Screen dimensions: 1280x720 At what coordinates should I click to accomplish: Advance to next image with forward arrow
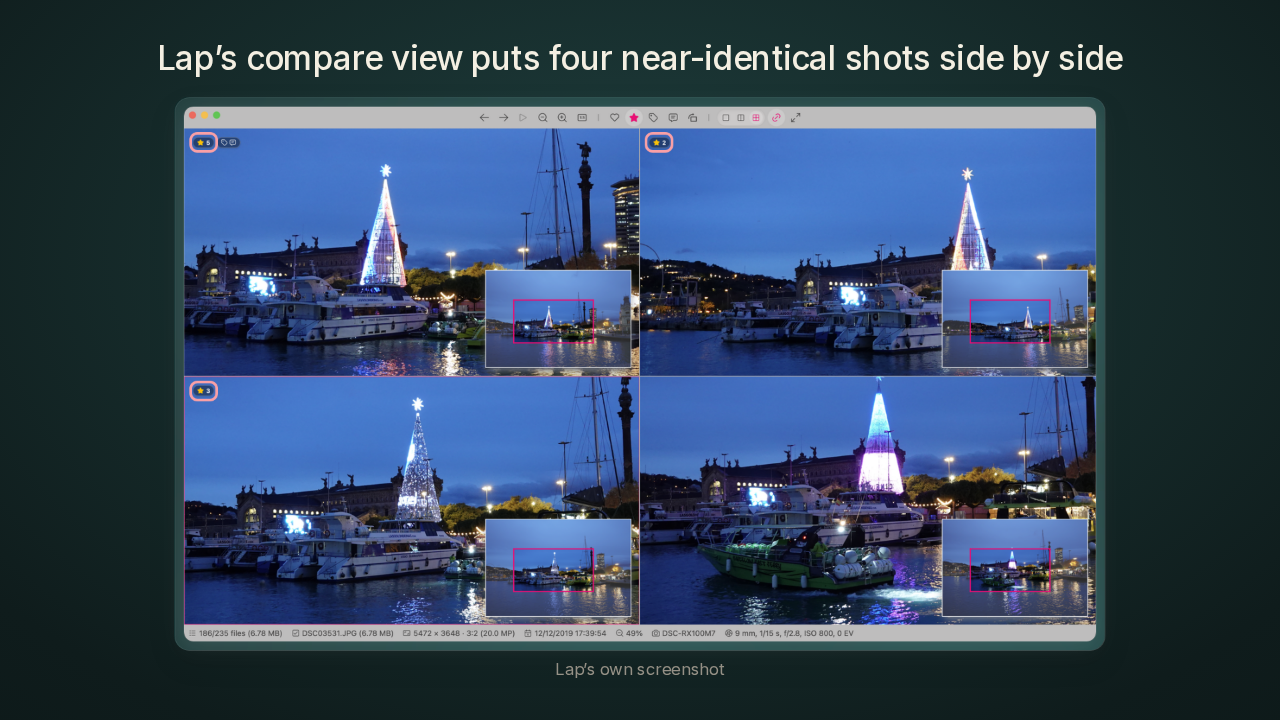point(504,117)
